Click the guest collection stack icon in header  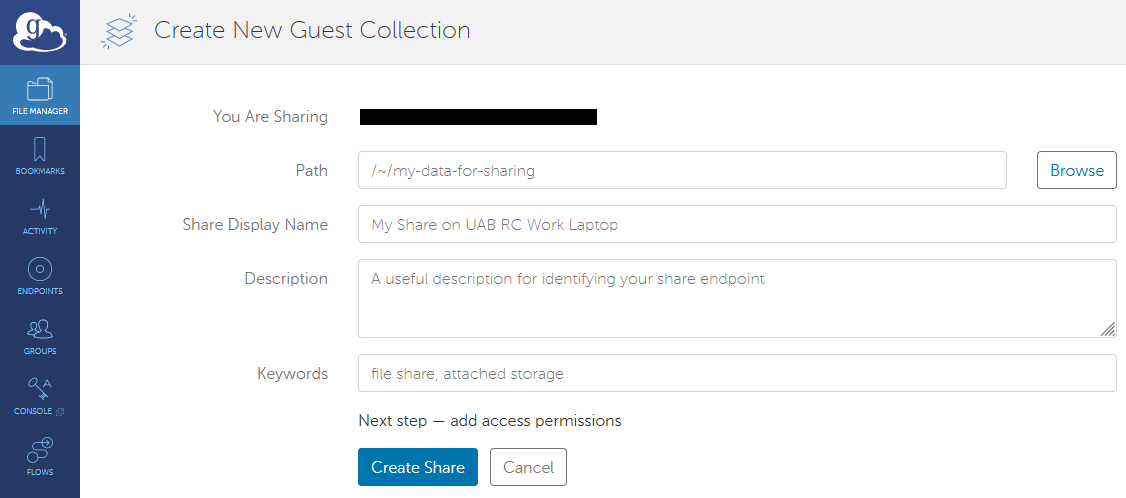pyautogui.click(x=119, y=31)
